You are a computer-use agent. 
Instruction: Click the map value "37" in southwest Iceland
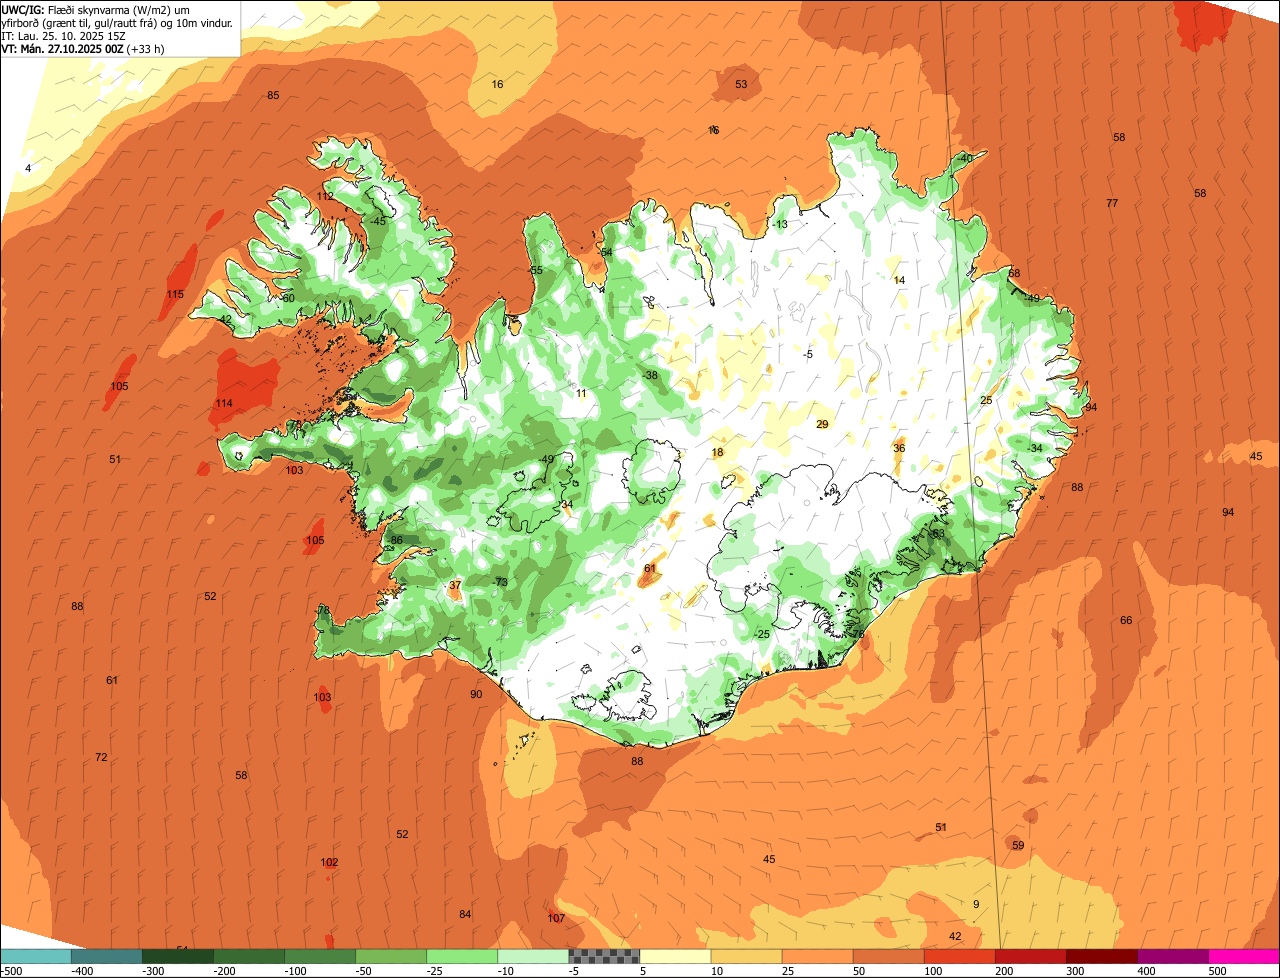tap(455, 585)
